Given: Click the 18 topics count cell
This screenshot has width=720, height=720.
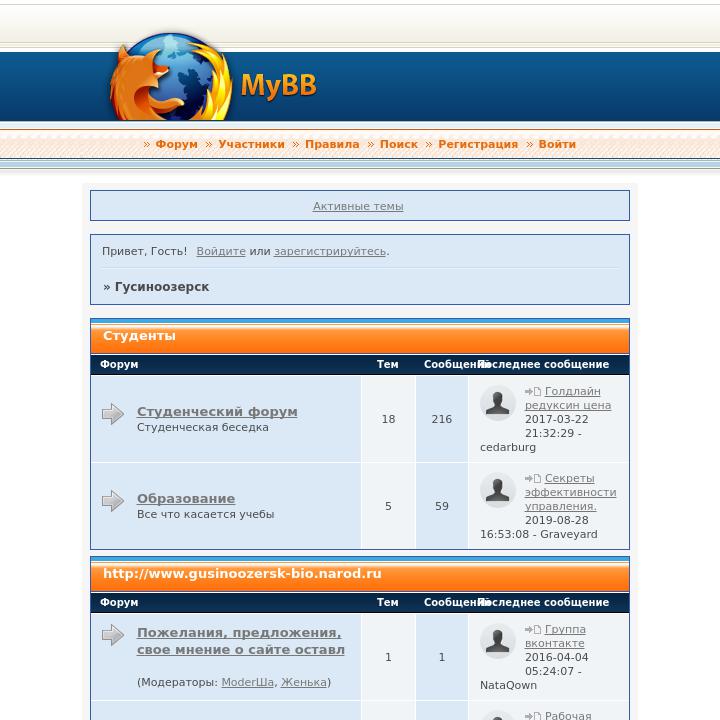Looking at the screenshot, I should point(388,419).
